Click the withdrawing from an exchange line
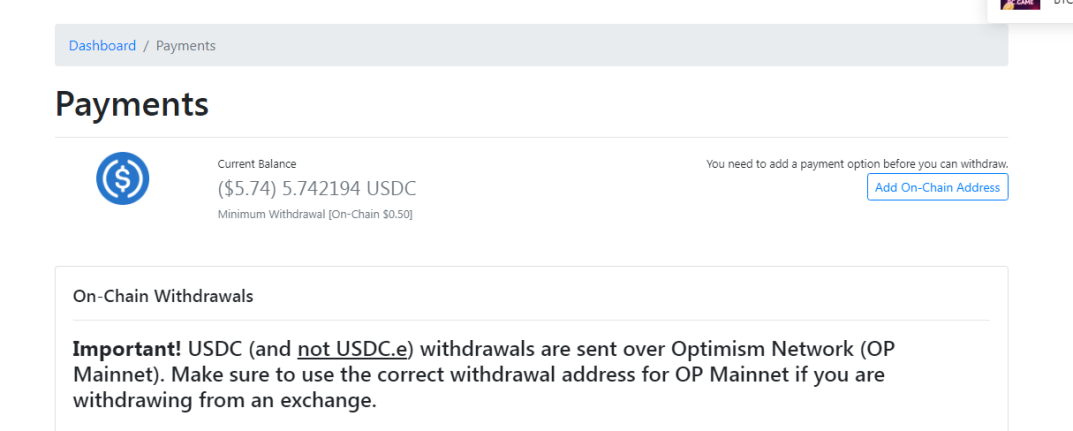This screenshot has height=431, width=1073. click(x=225, y=400)
